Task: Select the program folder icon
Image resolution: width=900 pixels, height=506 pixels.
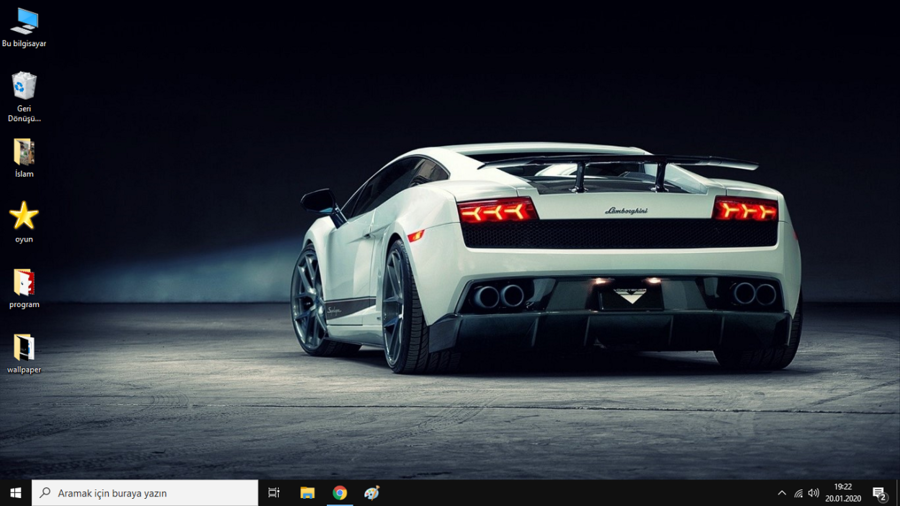Action: coord(24,282)
